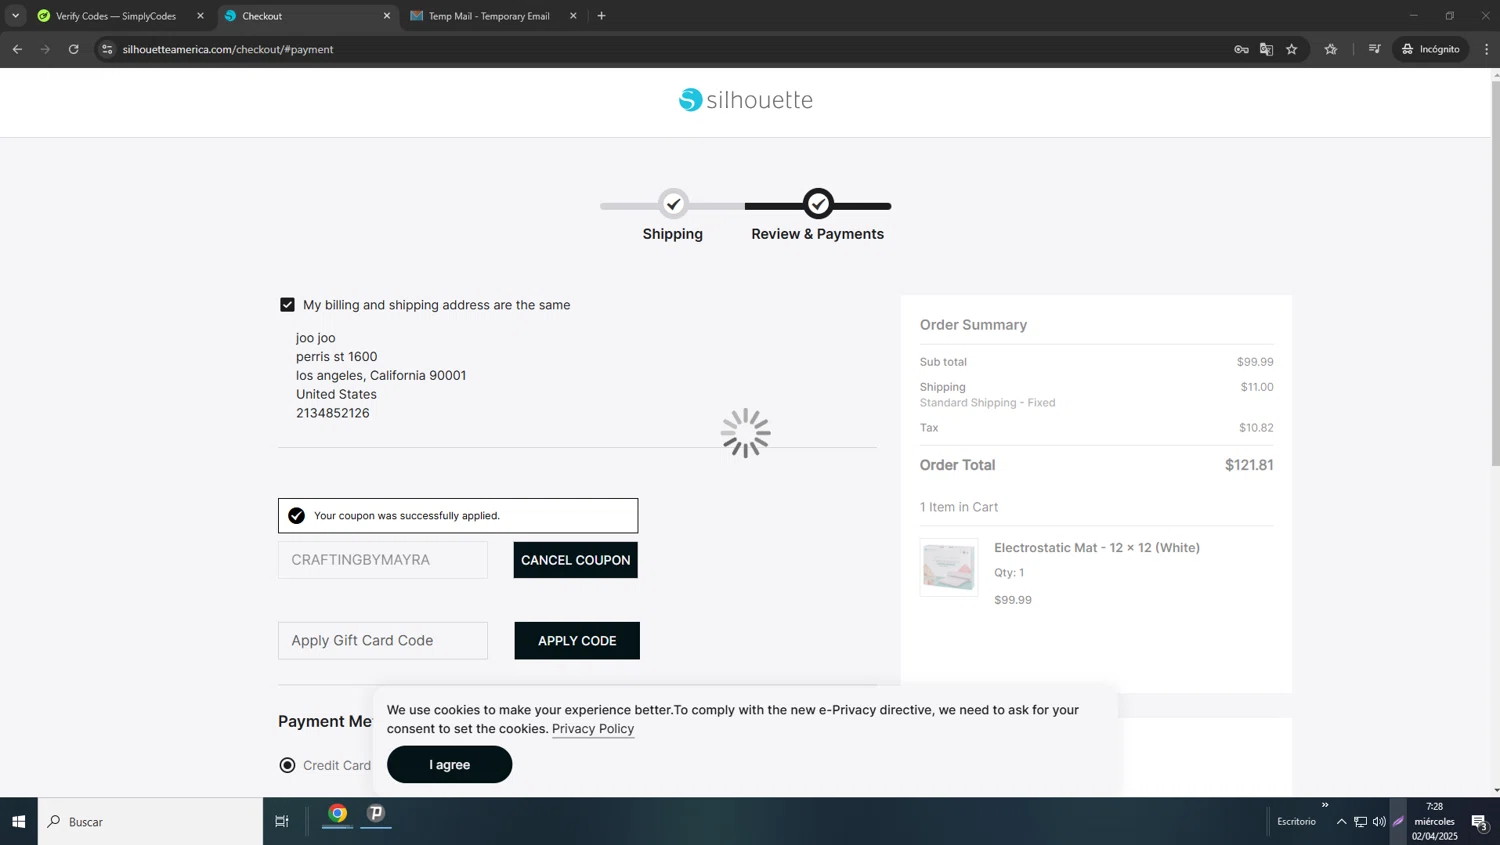The height and width of the screenshot is (845, 1500).
Task: Click the Tax $10.82 value
Action: click(x=1256, y=428)
